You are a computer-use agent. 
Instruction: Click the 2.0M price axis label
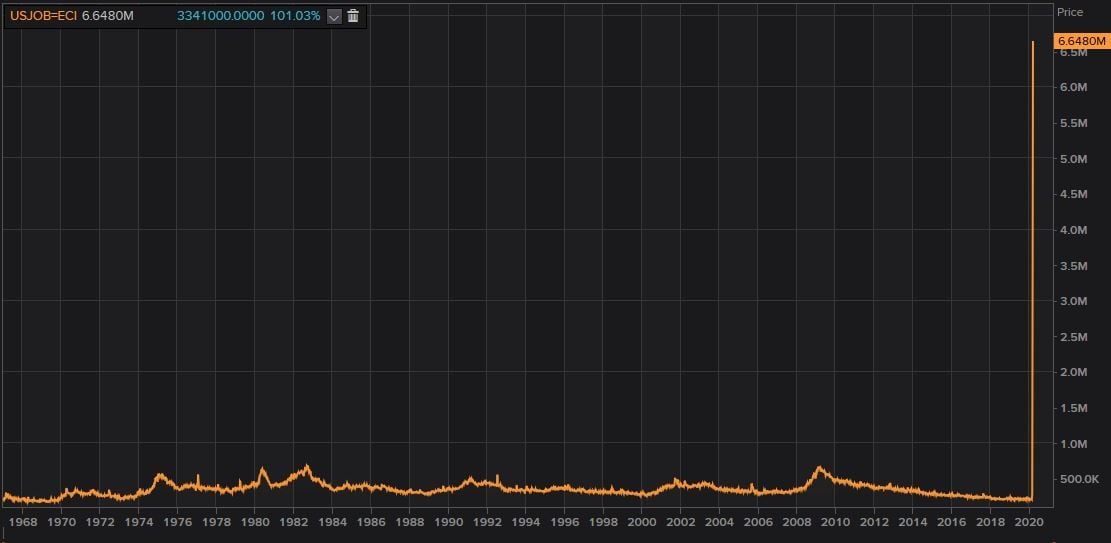pyautogui.click(x=1073, y=372)
